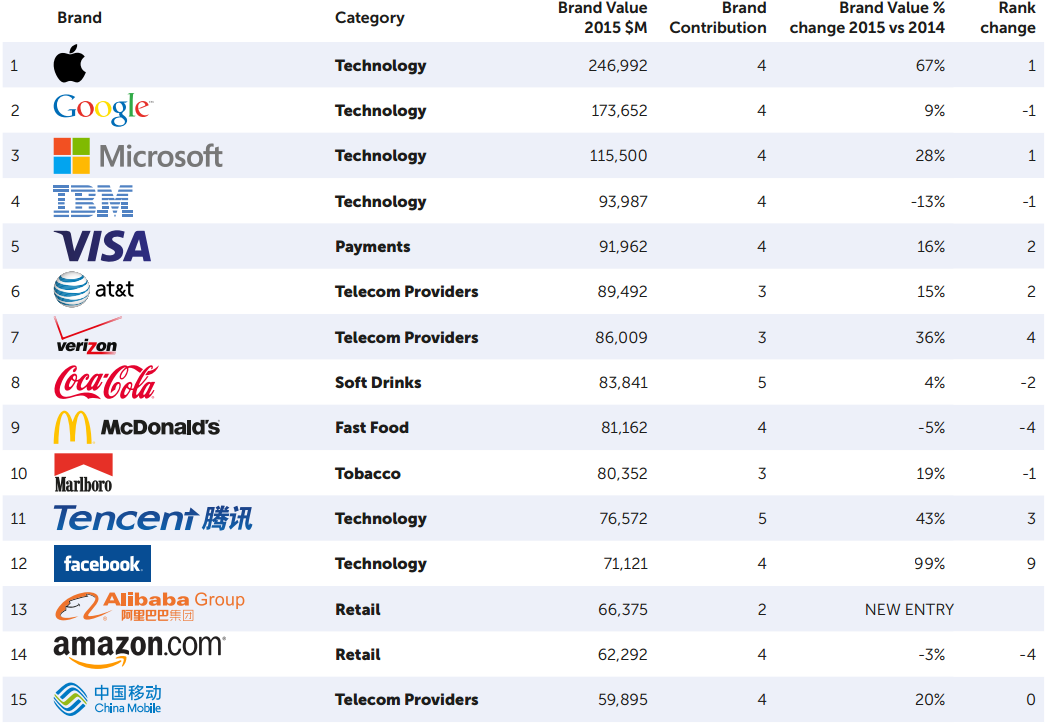Click the Marlboro logo
This screenshot has width=1046, height=727.
pyautogui.click(x=83, y=473)
